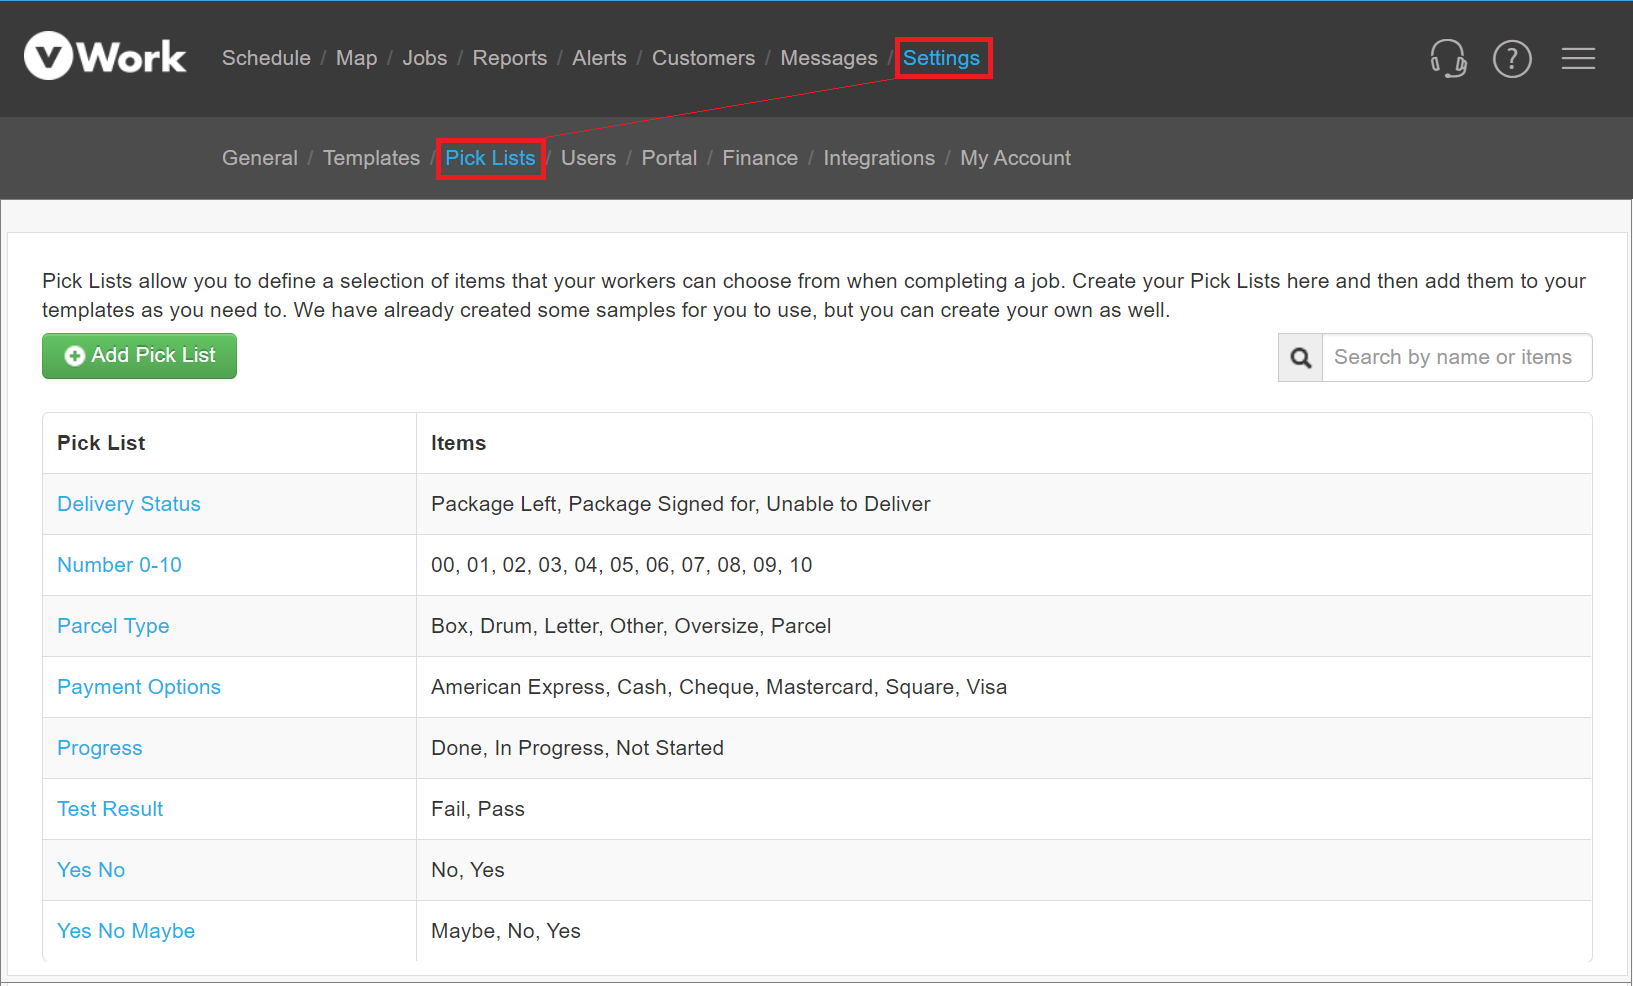The image size is (1633, 986).
Task: Open the Delivery Status pick list
Action: click(x=129, y=504)
